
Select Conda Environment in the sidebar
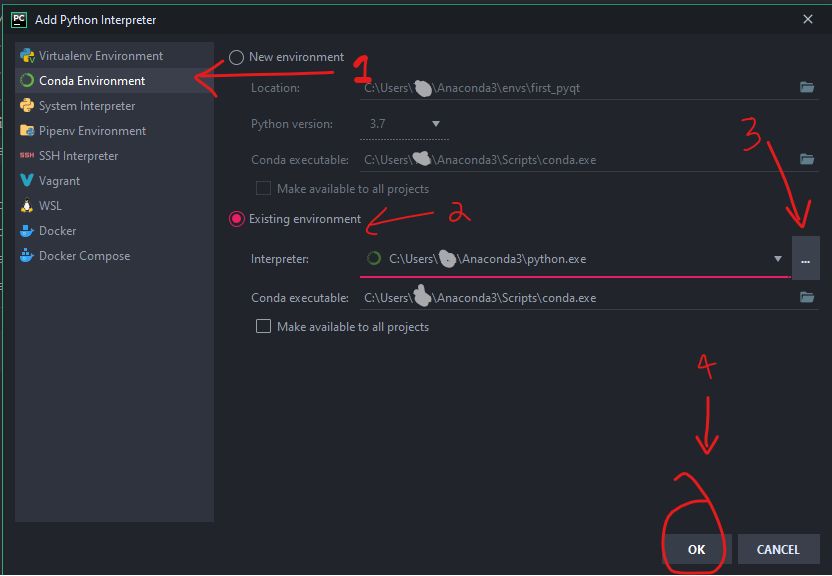pos(114,81)
